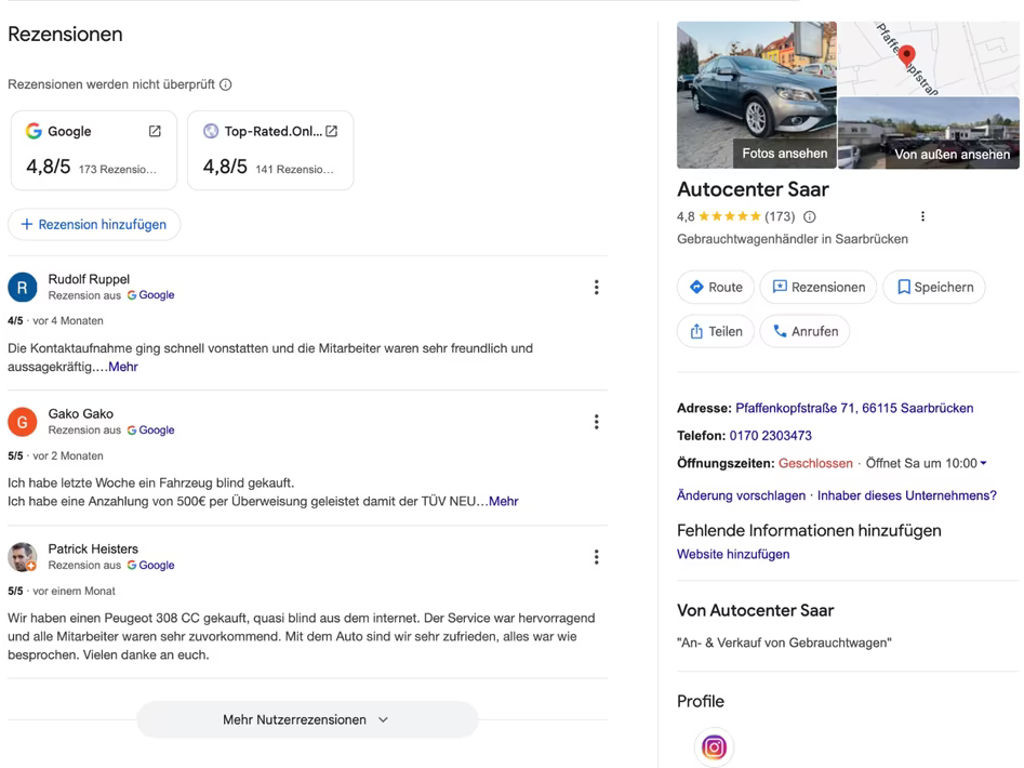
Task: Click Patrick Heisters' profile photo
Action: coord(22,557)
